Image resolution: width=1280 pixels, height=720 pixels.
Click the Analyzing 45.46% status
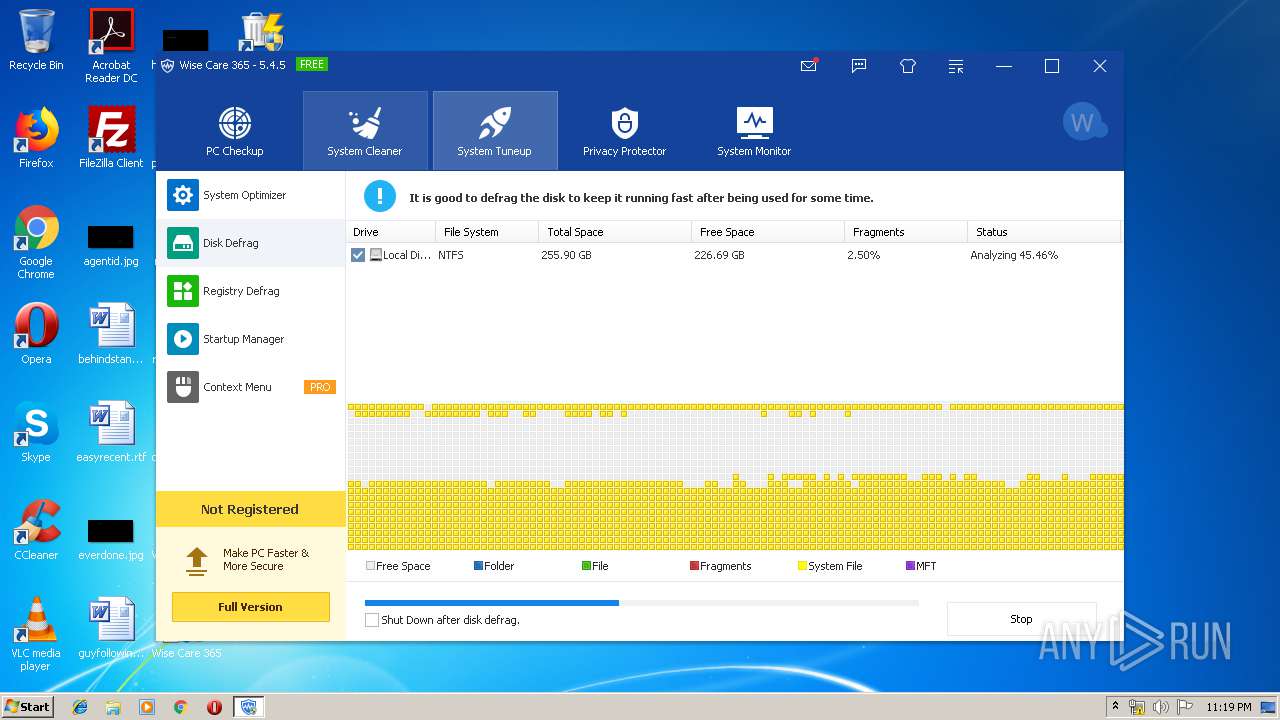point(1014,255)
